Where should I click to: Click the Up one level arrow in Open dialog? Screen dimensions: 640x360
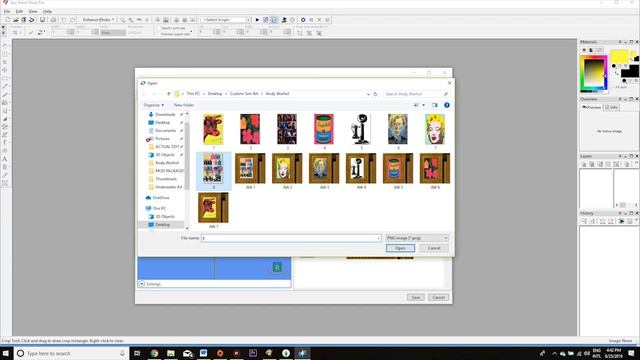click(x=169, y=94)
